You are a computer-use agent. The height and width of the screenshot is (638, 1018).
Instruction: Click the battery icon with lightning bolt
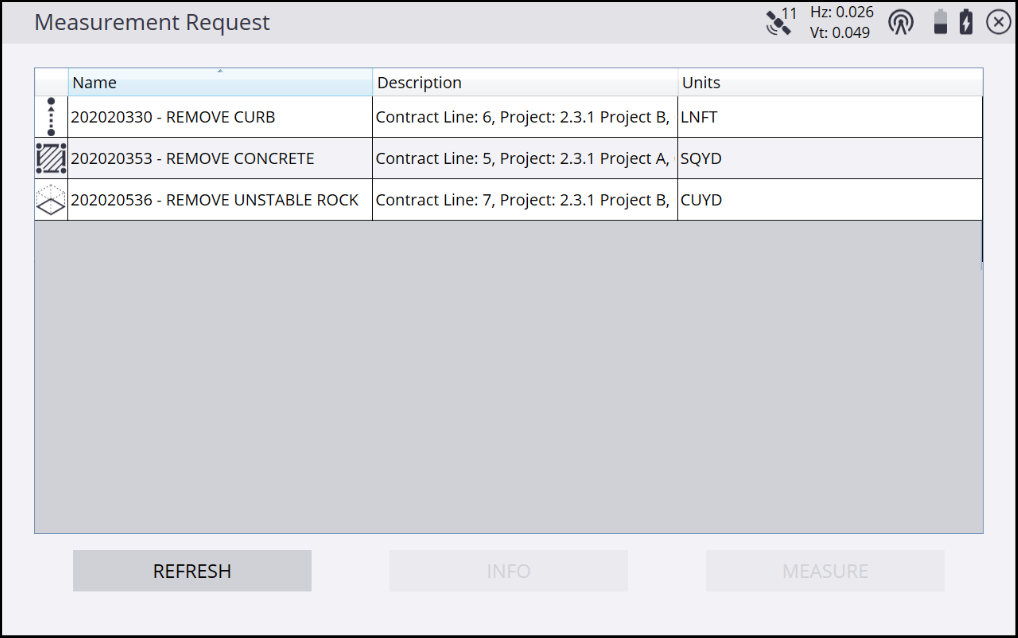(x=966, y=22)
